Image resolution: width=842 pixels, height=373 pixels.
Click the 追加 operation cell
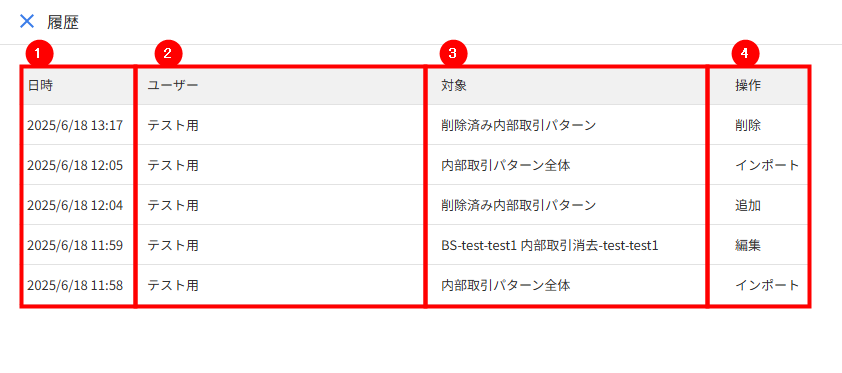point(748,205)
